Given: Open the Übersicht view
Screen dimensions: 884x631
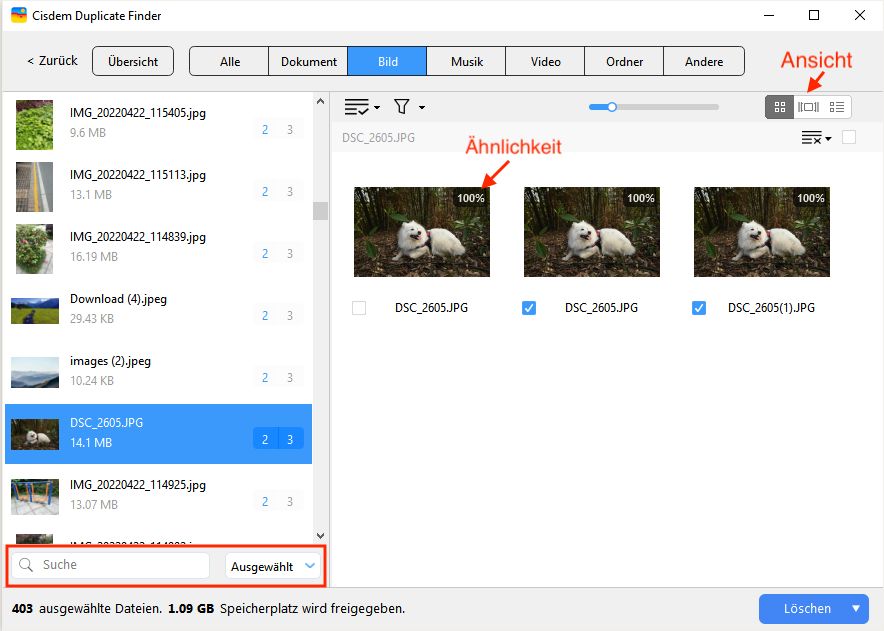Looking at the screenshot, I should pos(133,61).
